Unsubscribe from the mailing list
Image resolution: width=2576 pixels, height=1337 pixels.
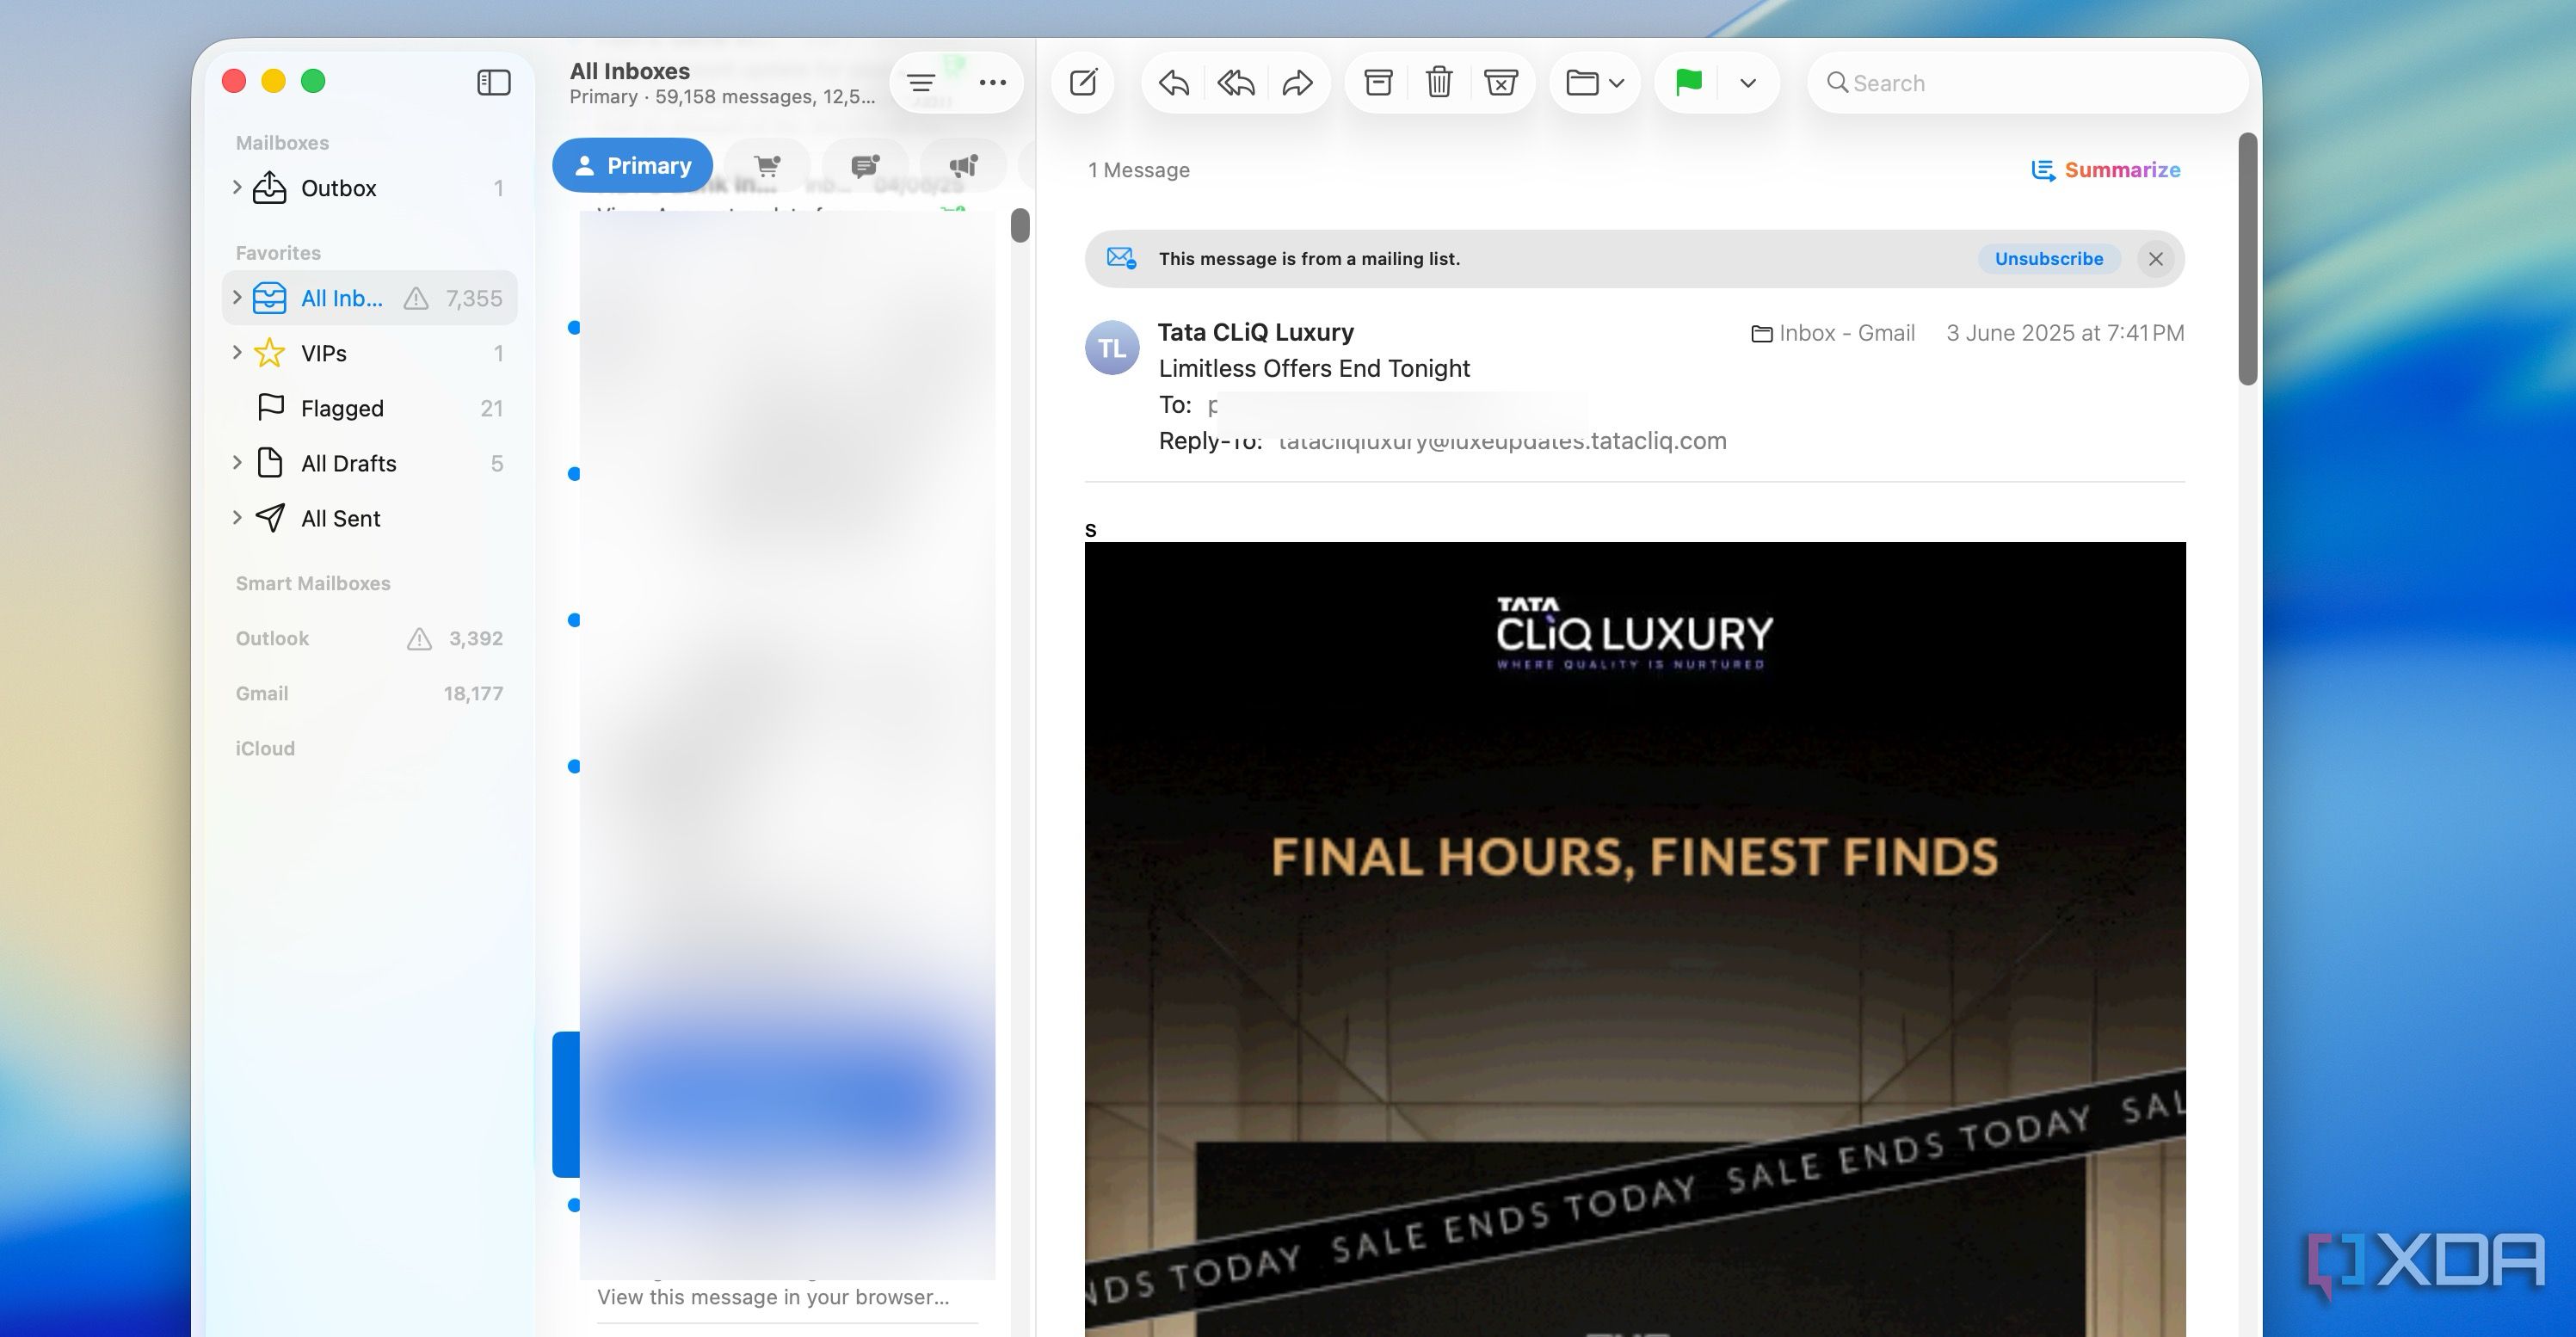[x=2049, y=259]
